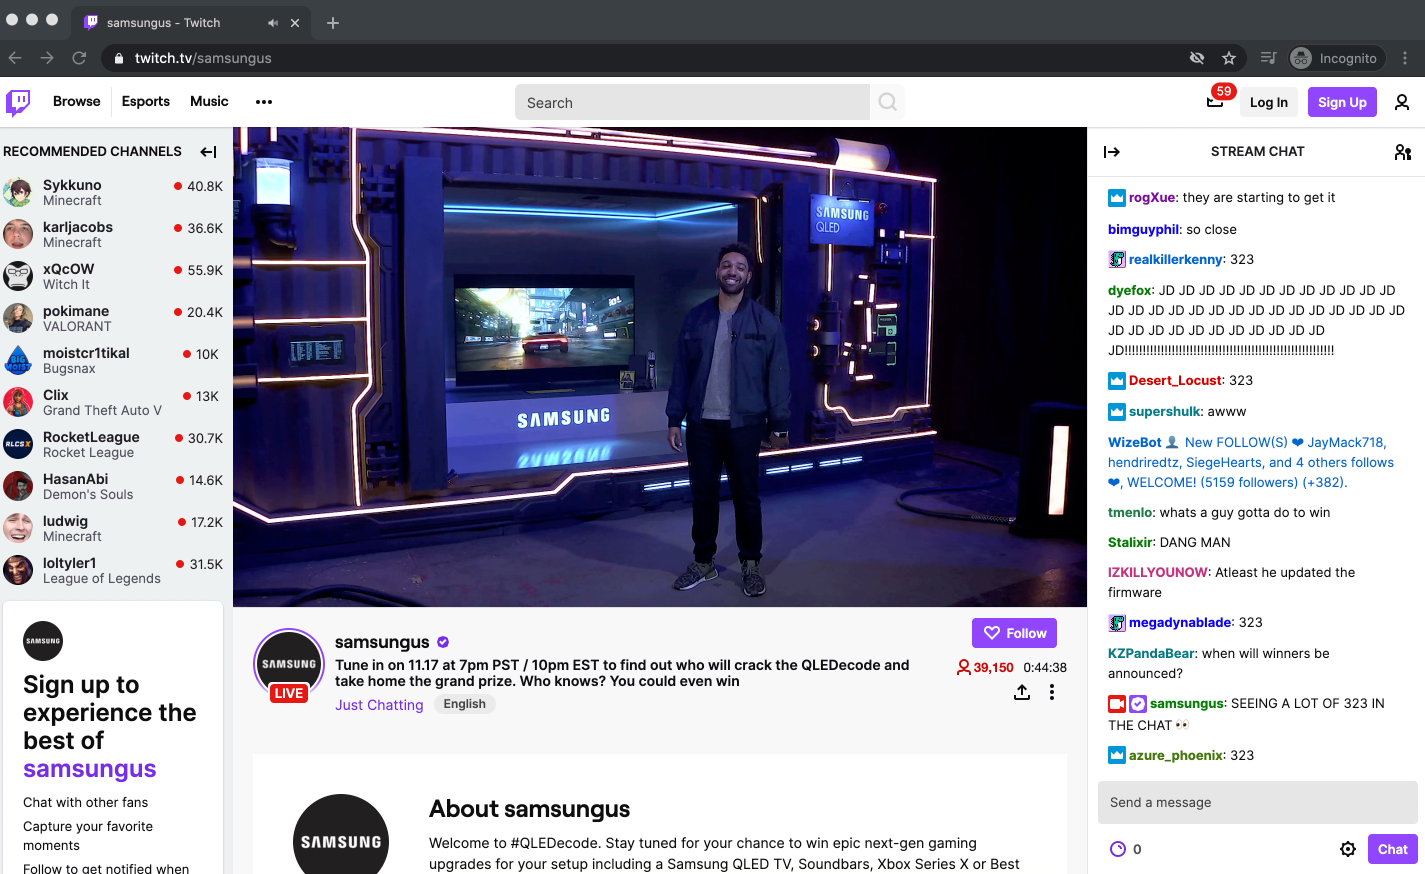Reload the Twitch page

(x=79, y=58)
